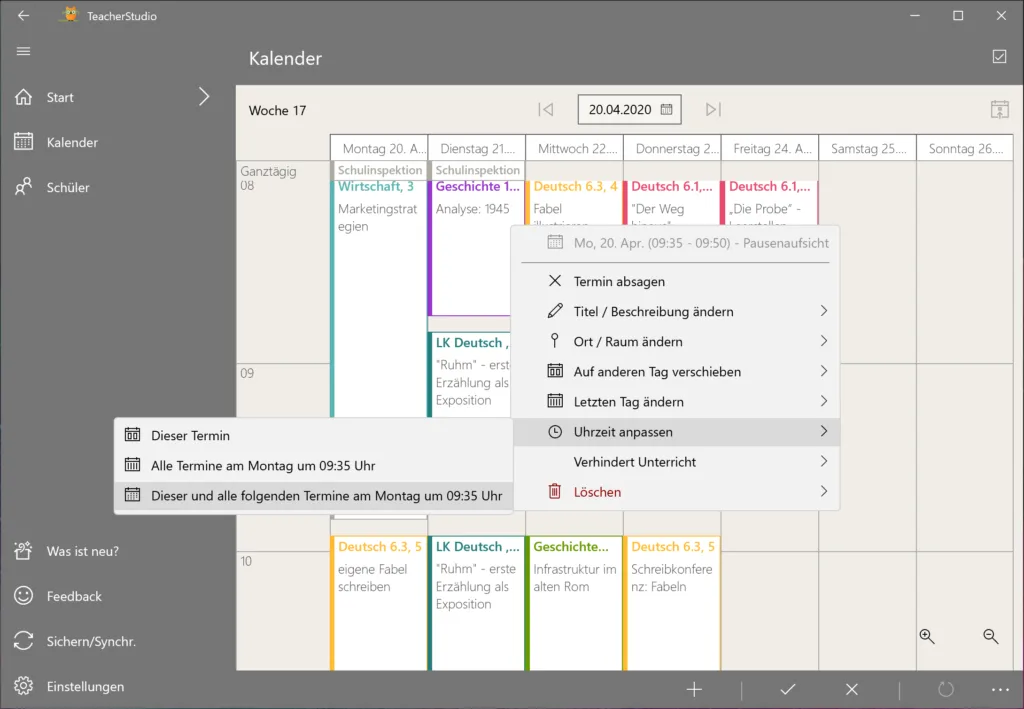
Task: Choose Alle Termine am Montag um 09:35 Uhr
Action: point(313,465)
